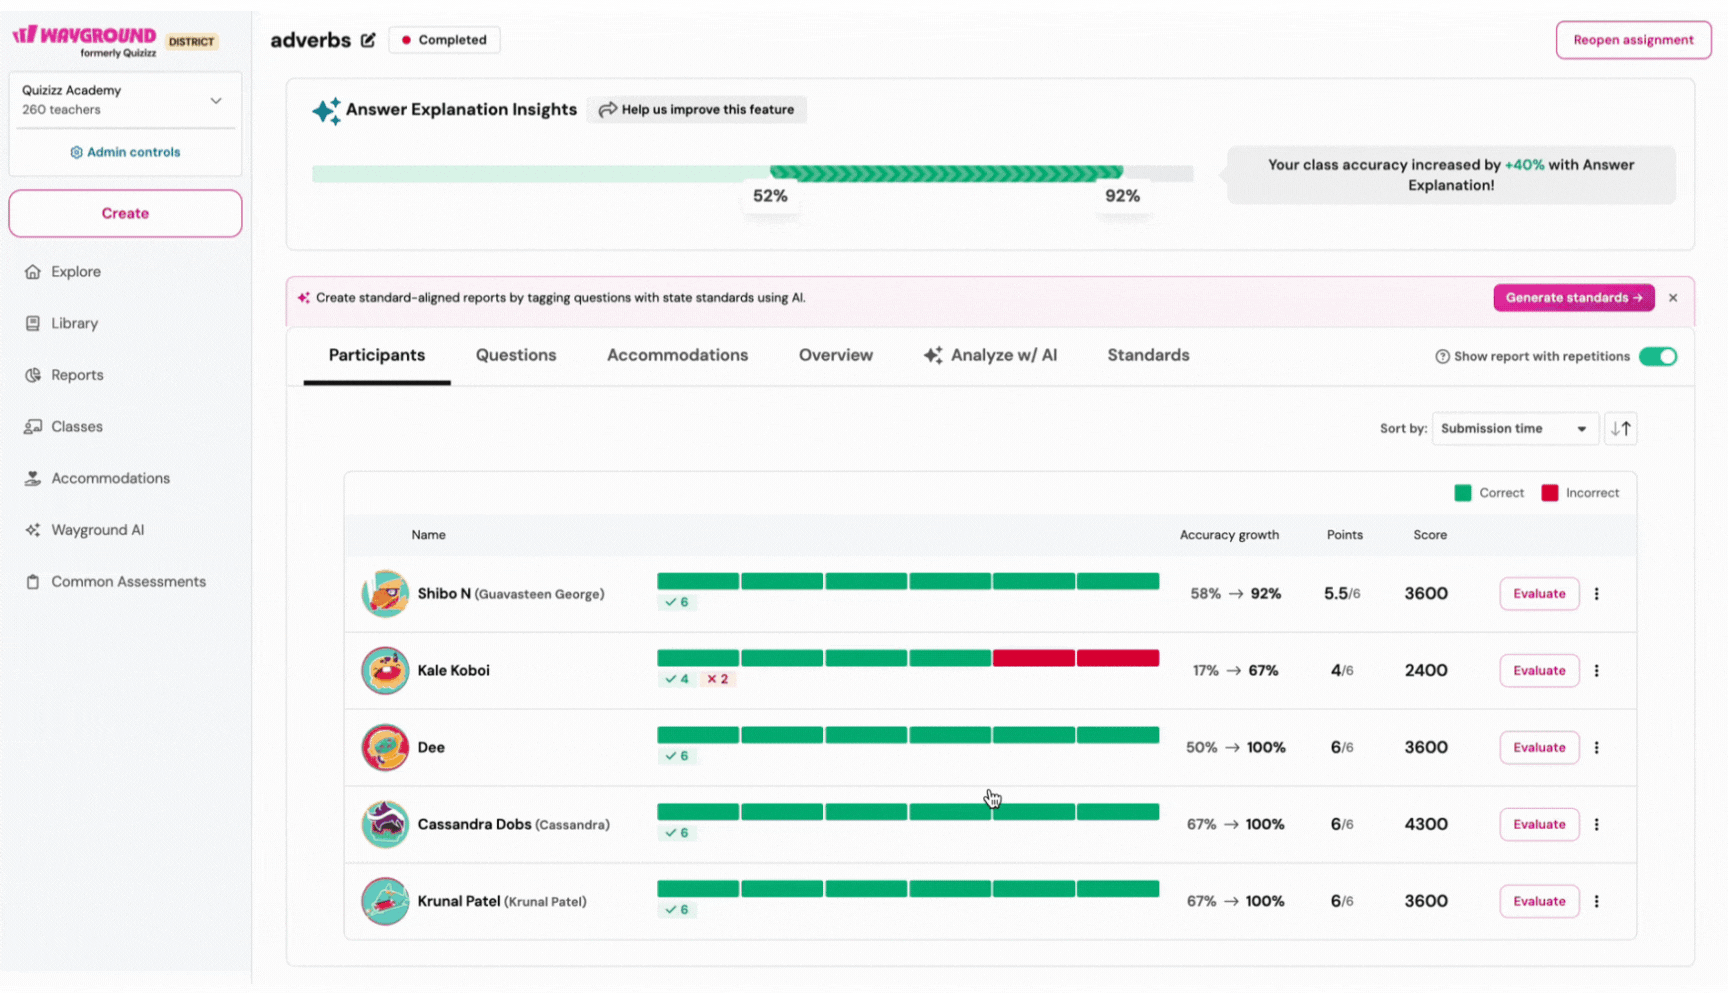Click the Name column header
This screenshot has width=1728, height=993.
coord(428,535)
